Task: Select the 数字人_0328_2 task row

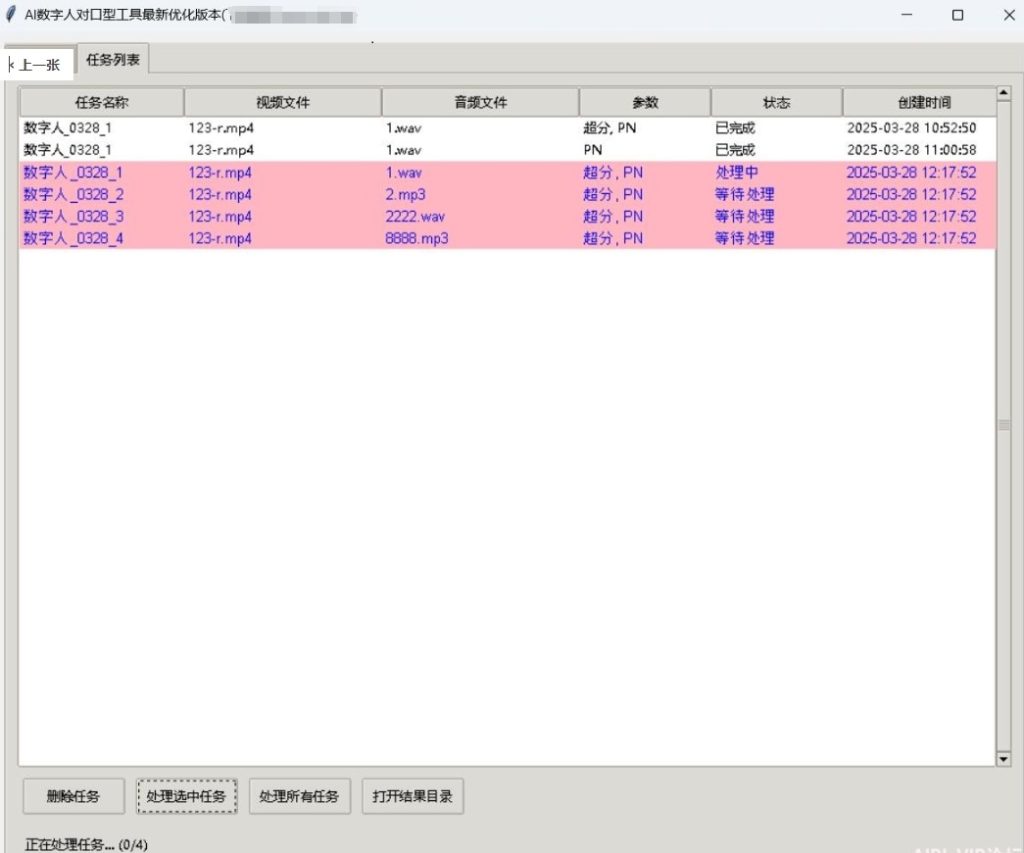Action: (74, 194)
